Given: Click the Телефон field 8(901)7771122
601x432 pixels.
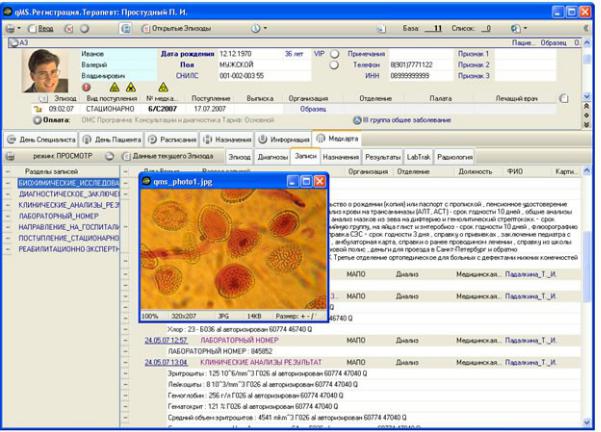Looking at the screenshot, I should pyautogui.click(x=420, y=65).
